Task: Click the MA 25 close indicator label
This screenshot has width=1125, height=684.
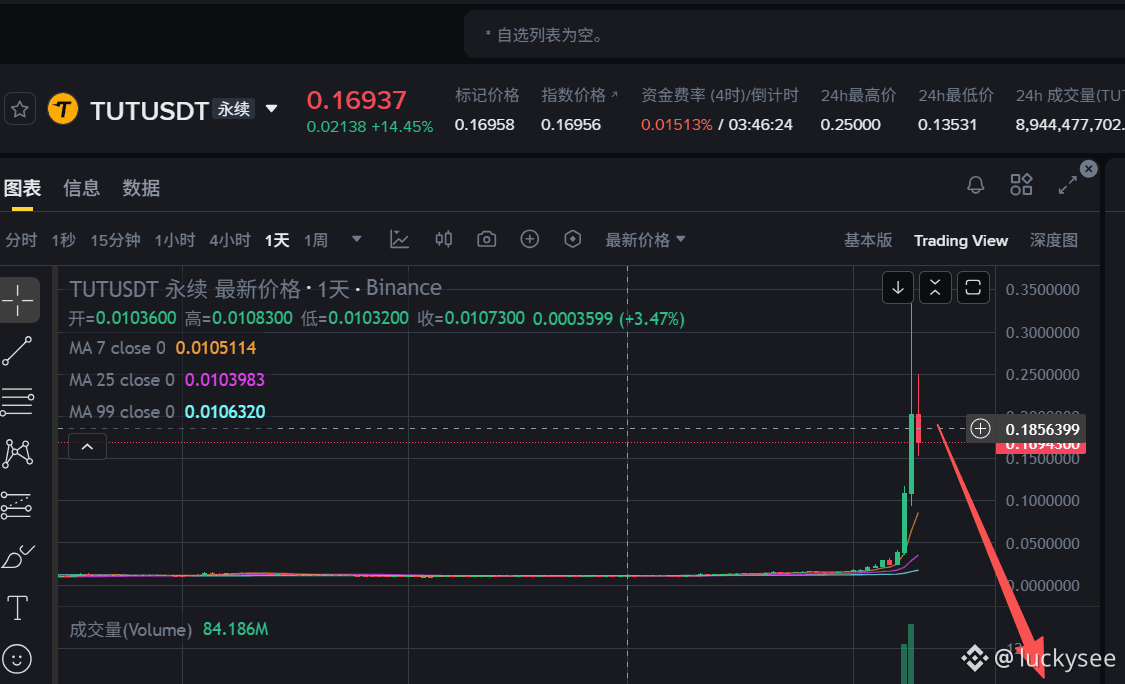Action: (122, 380)
